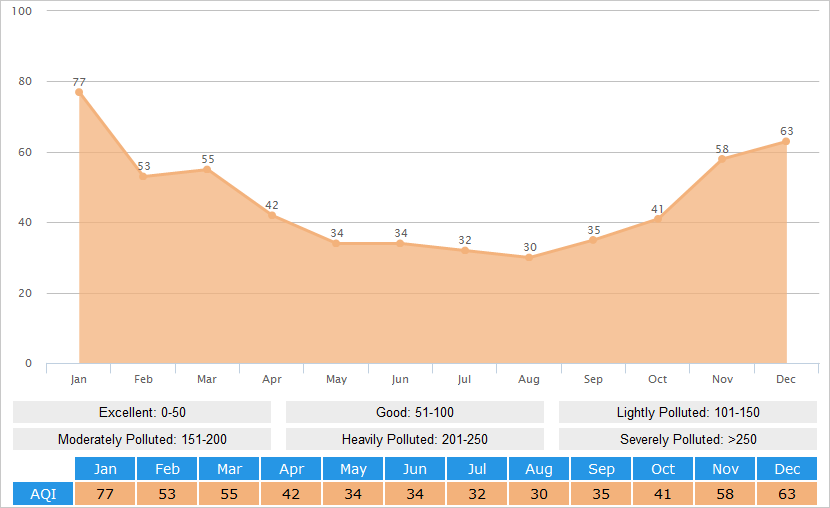Click the blue Oct header cell in the table

[663, 469]
